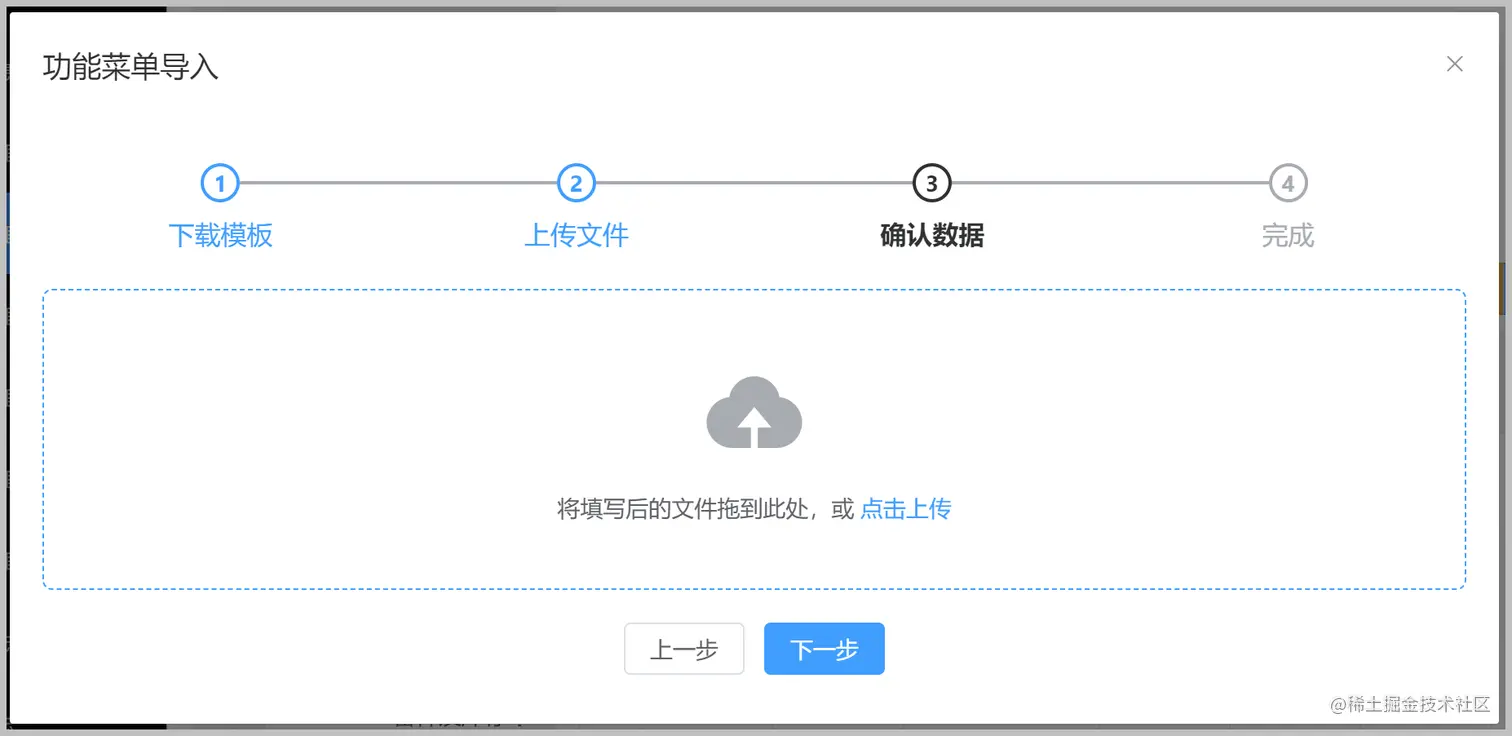Viewport: 1512px width, 736px height.
Task: Click the cloud upload icon
Action: [x=754, y=413]
